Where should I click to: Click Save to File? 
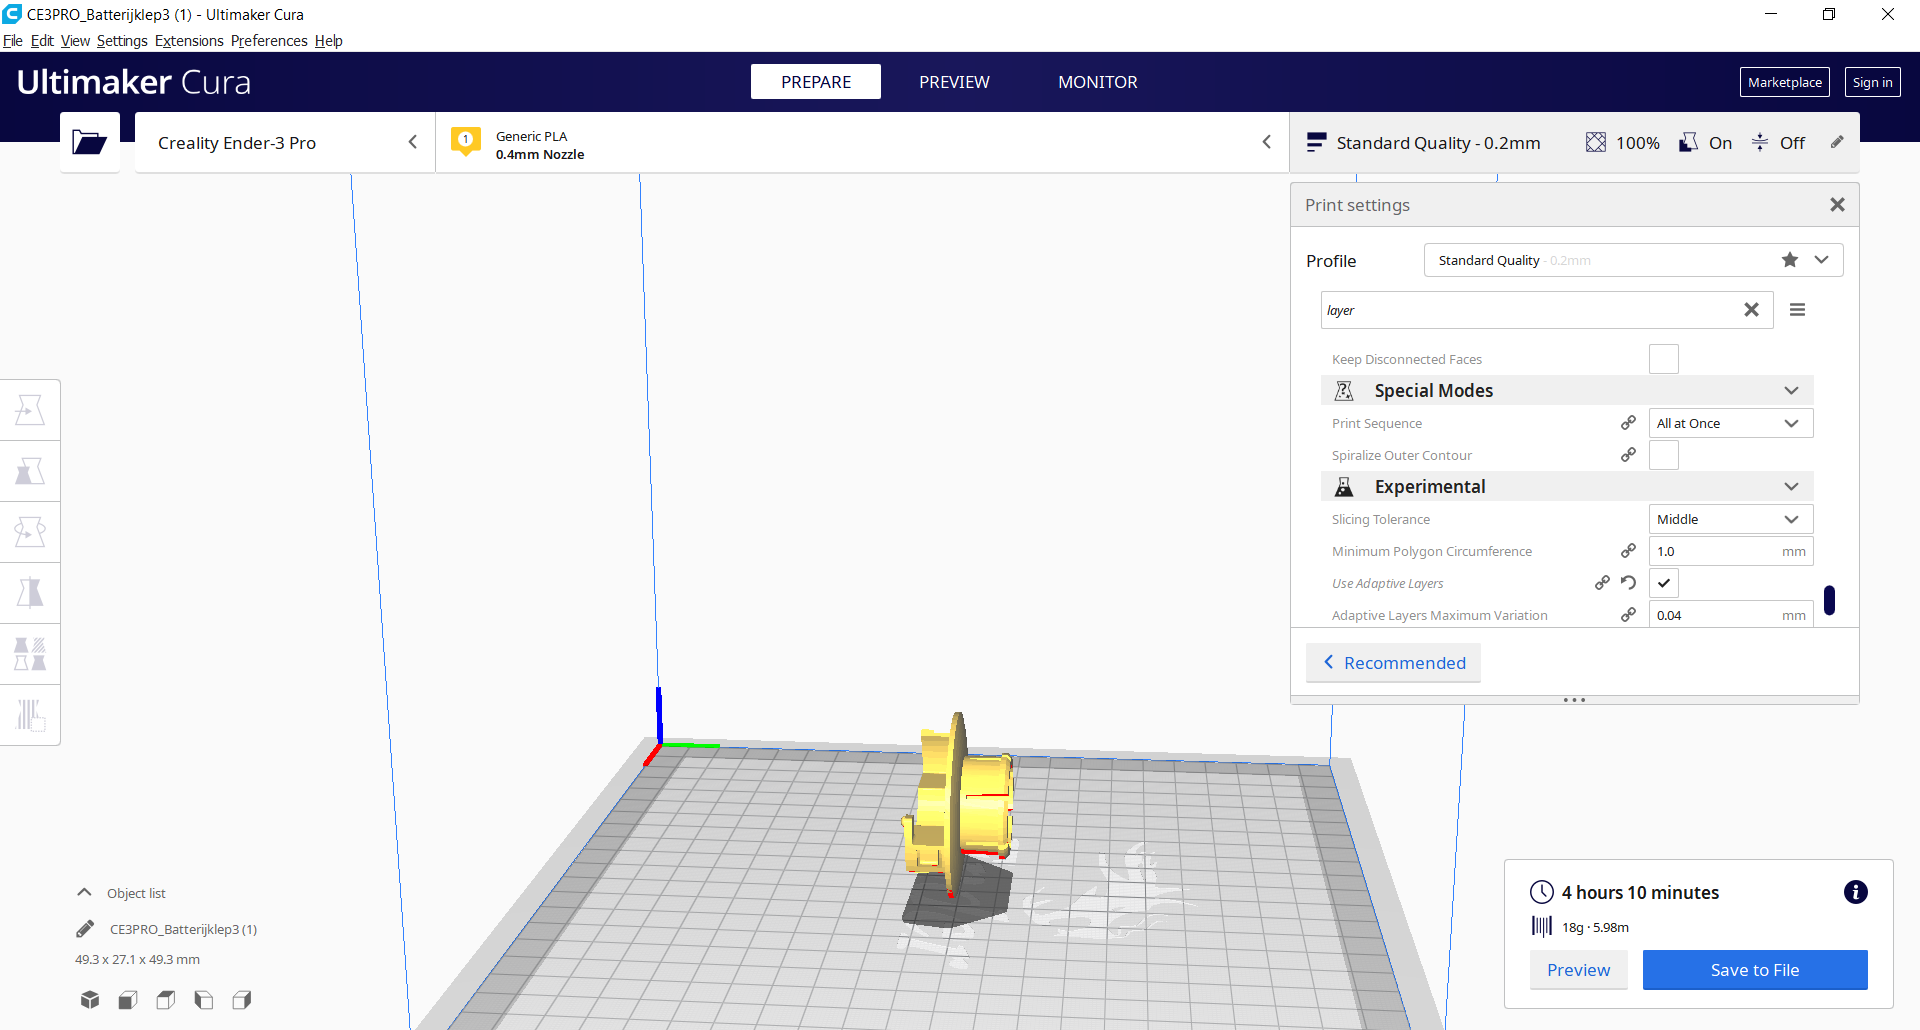tap(1755, 970)
